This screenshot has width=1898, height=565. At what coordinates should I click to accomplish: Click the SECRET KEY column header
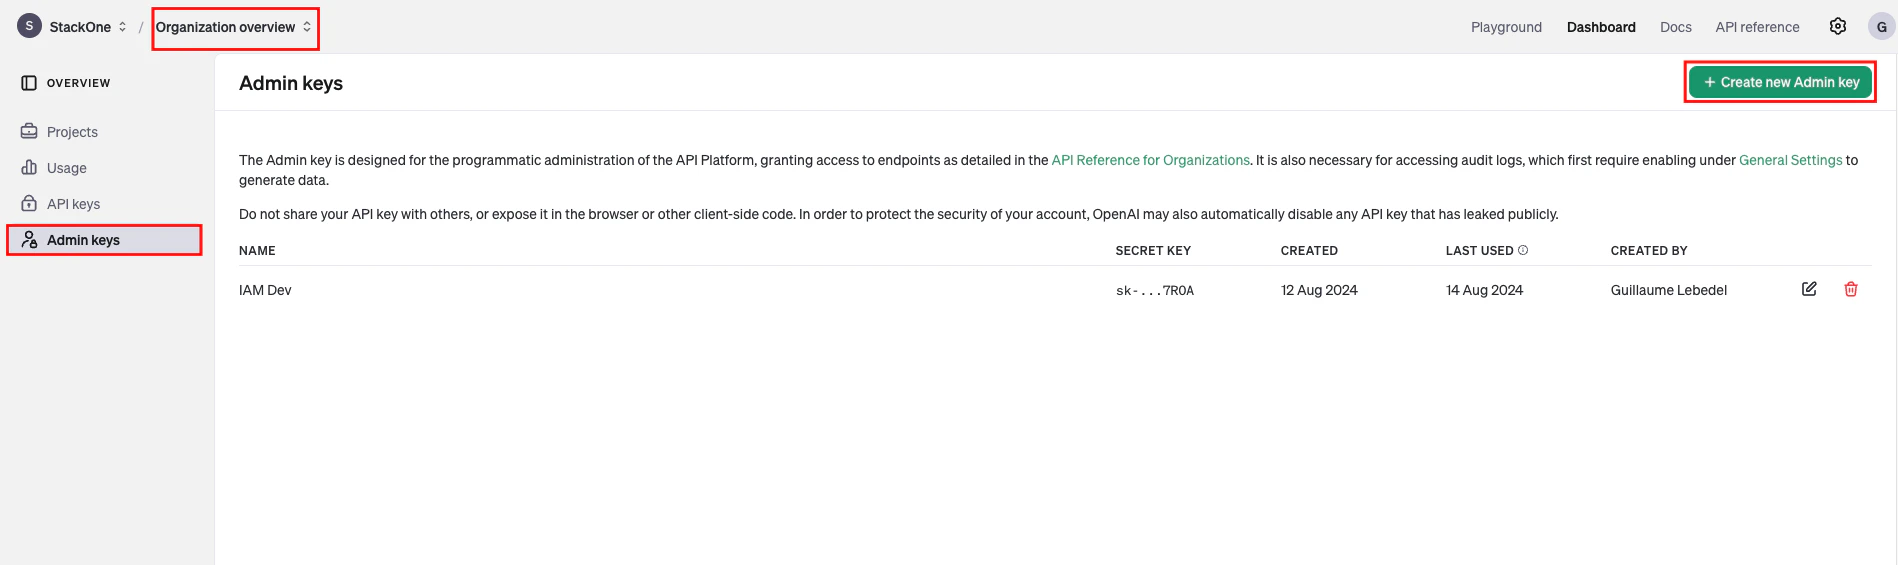pyautogui.click(x=1153, y=251)
